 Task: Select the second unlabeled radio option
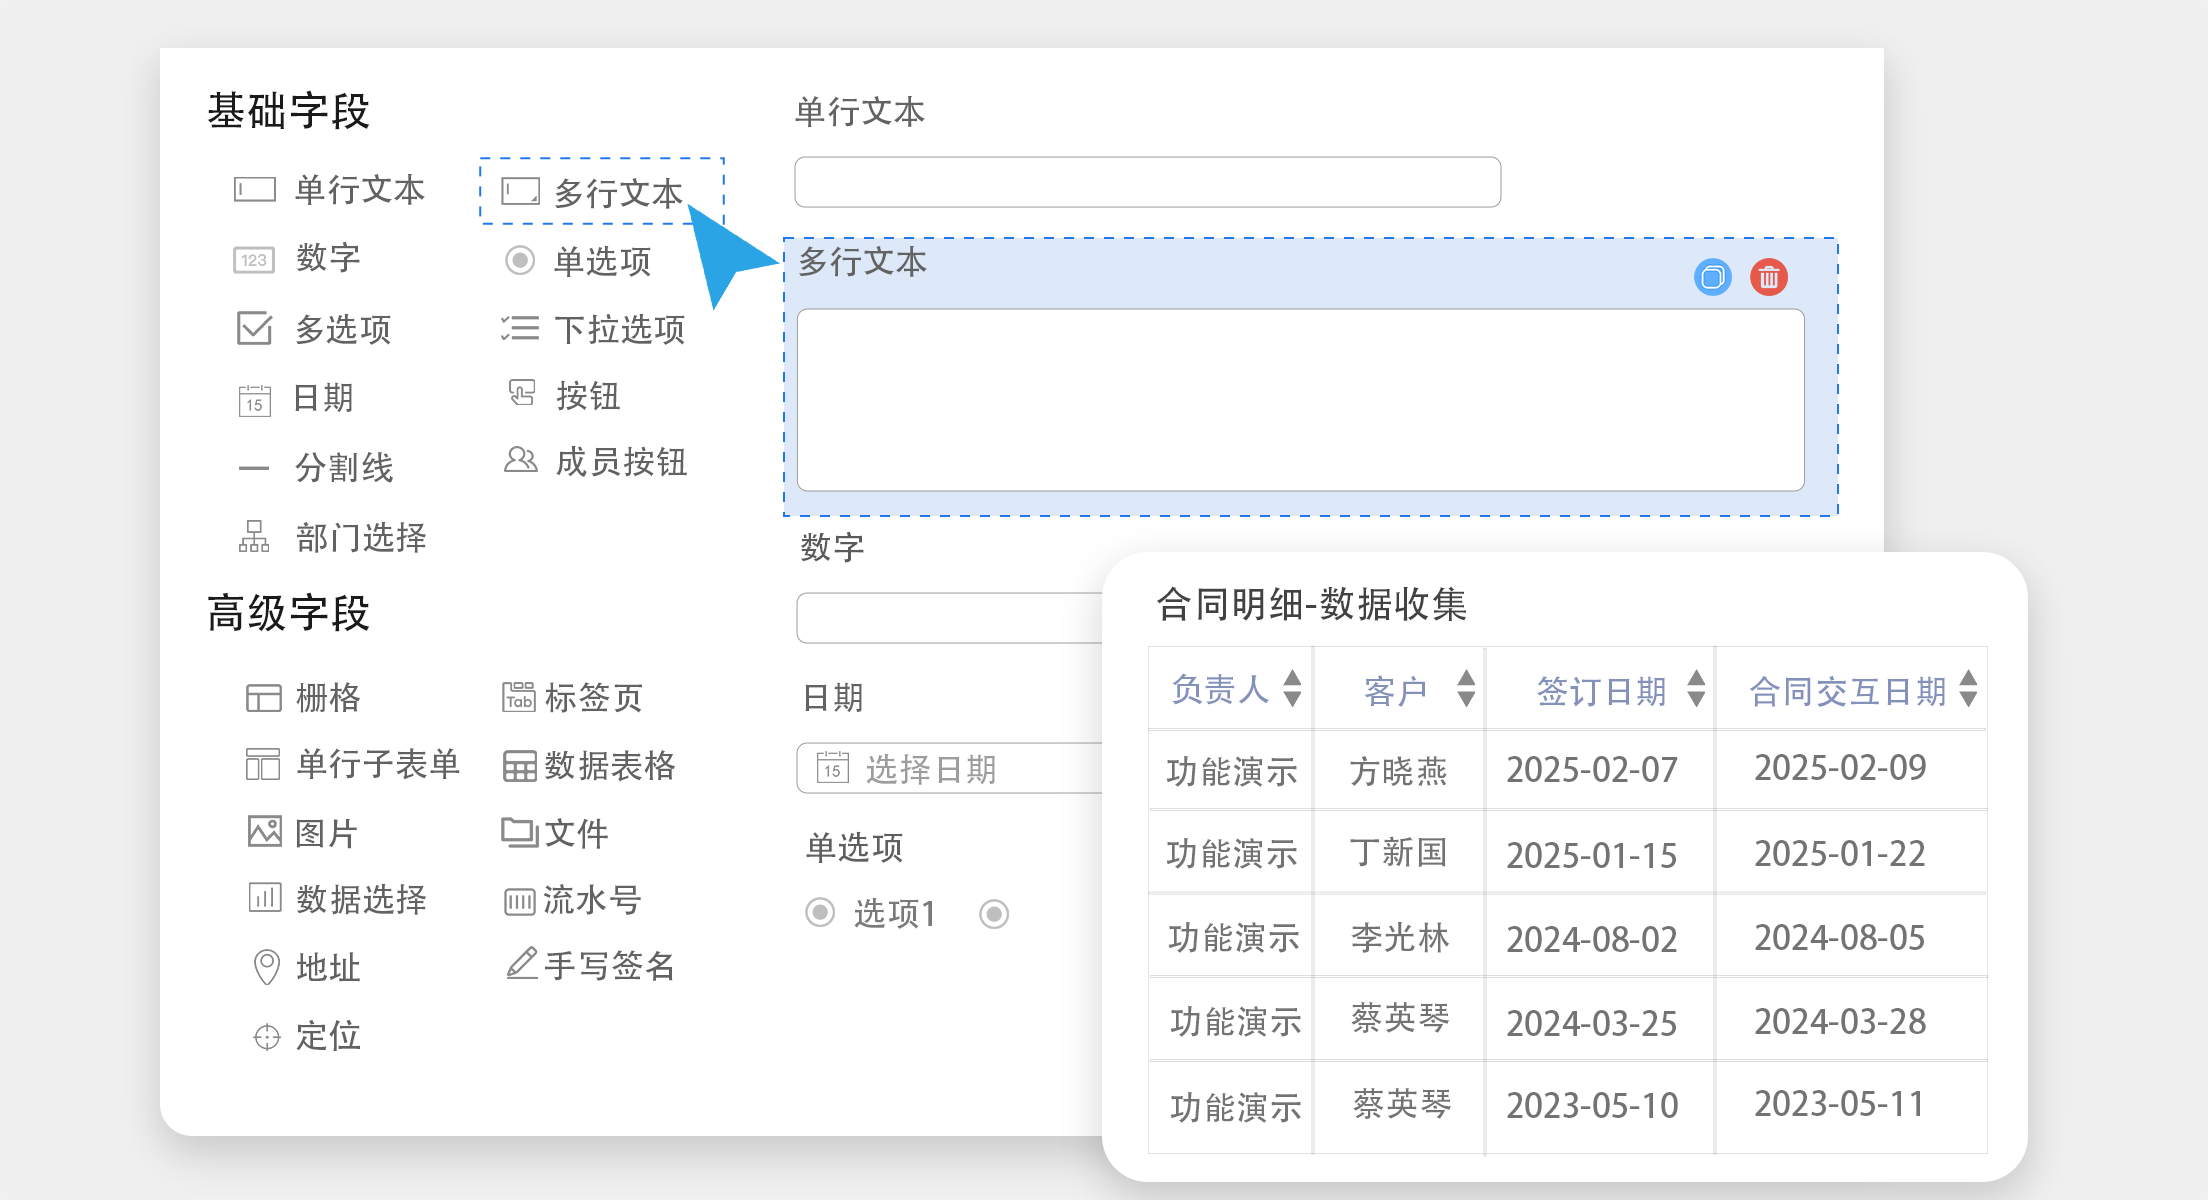(x=994, y=913)
